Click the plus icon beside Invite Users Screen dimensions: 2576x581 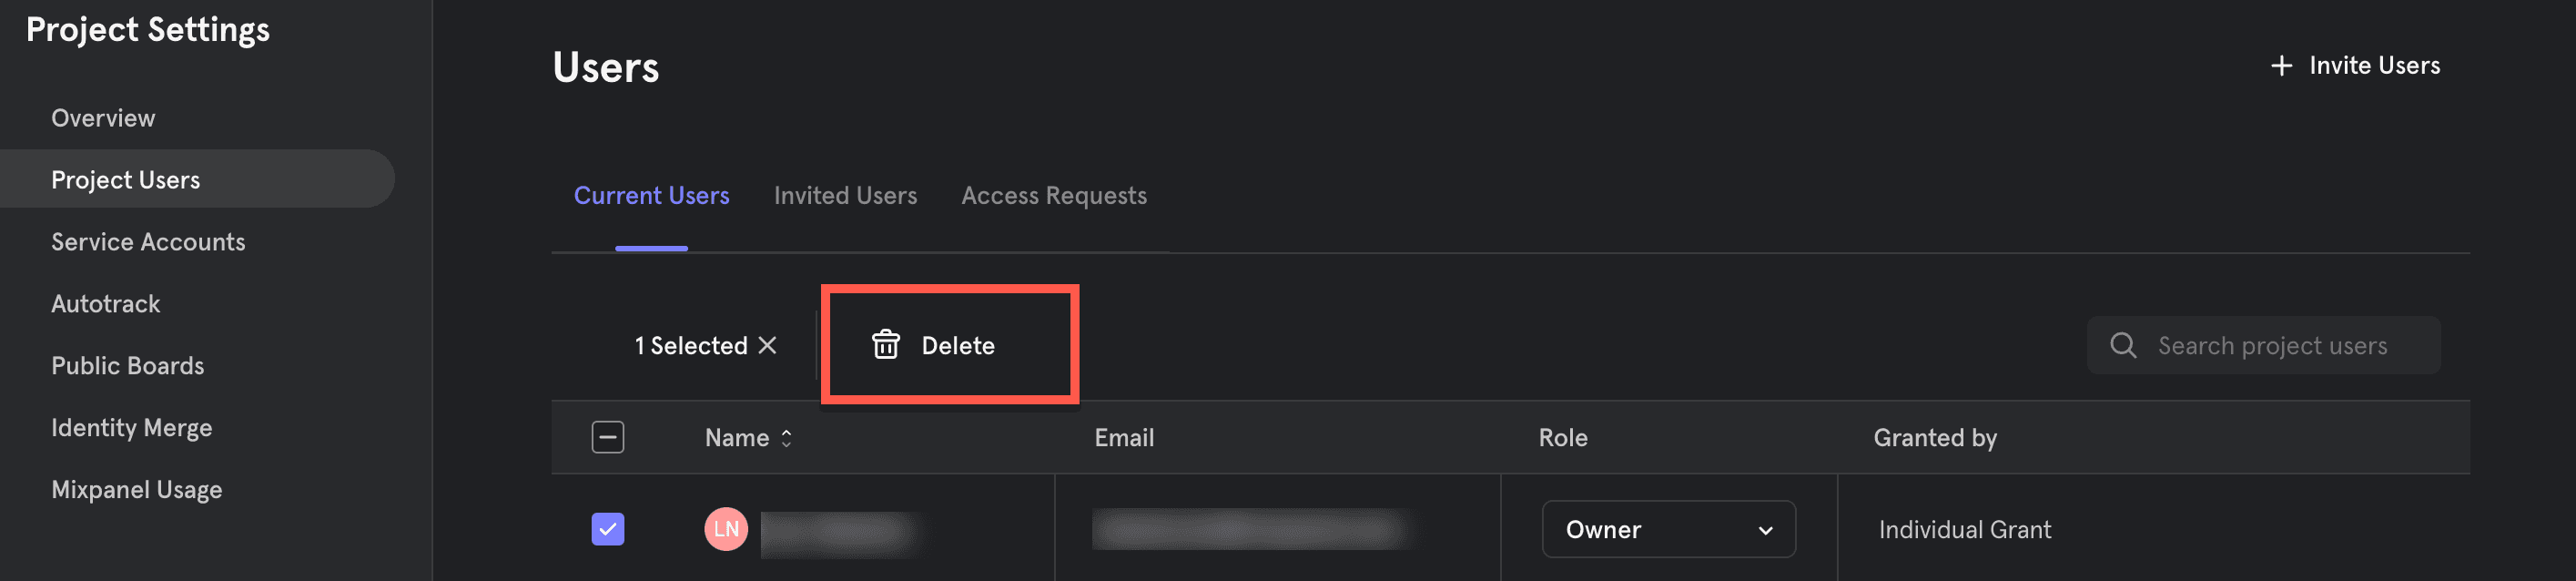coord(2281,66)
